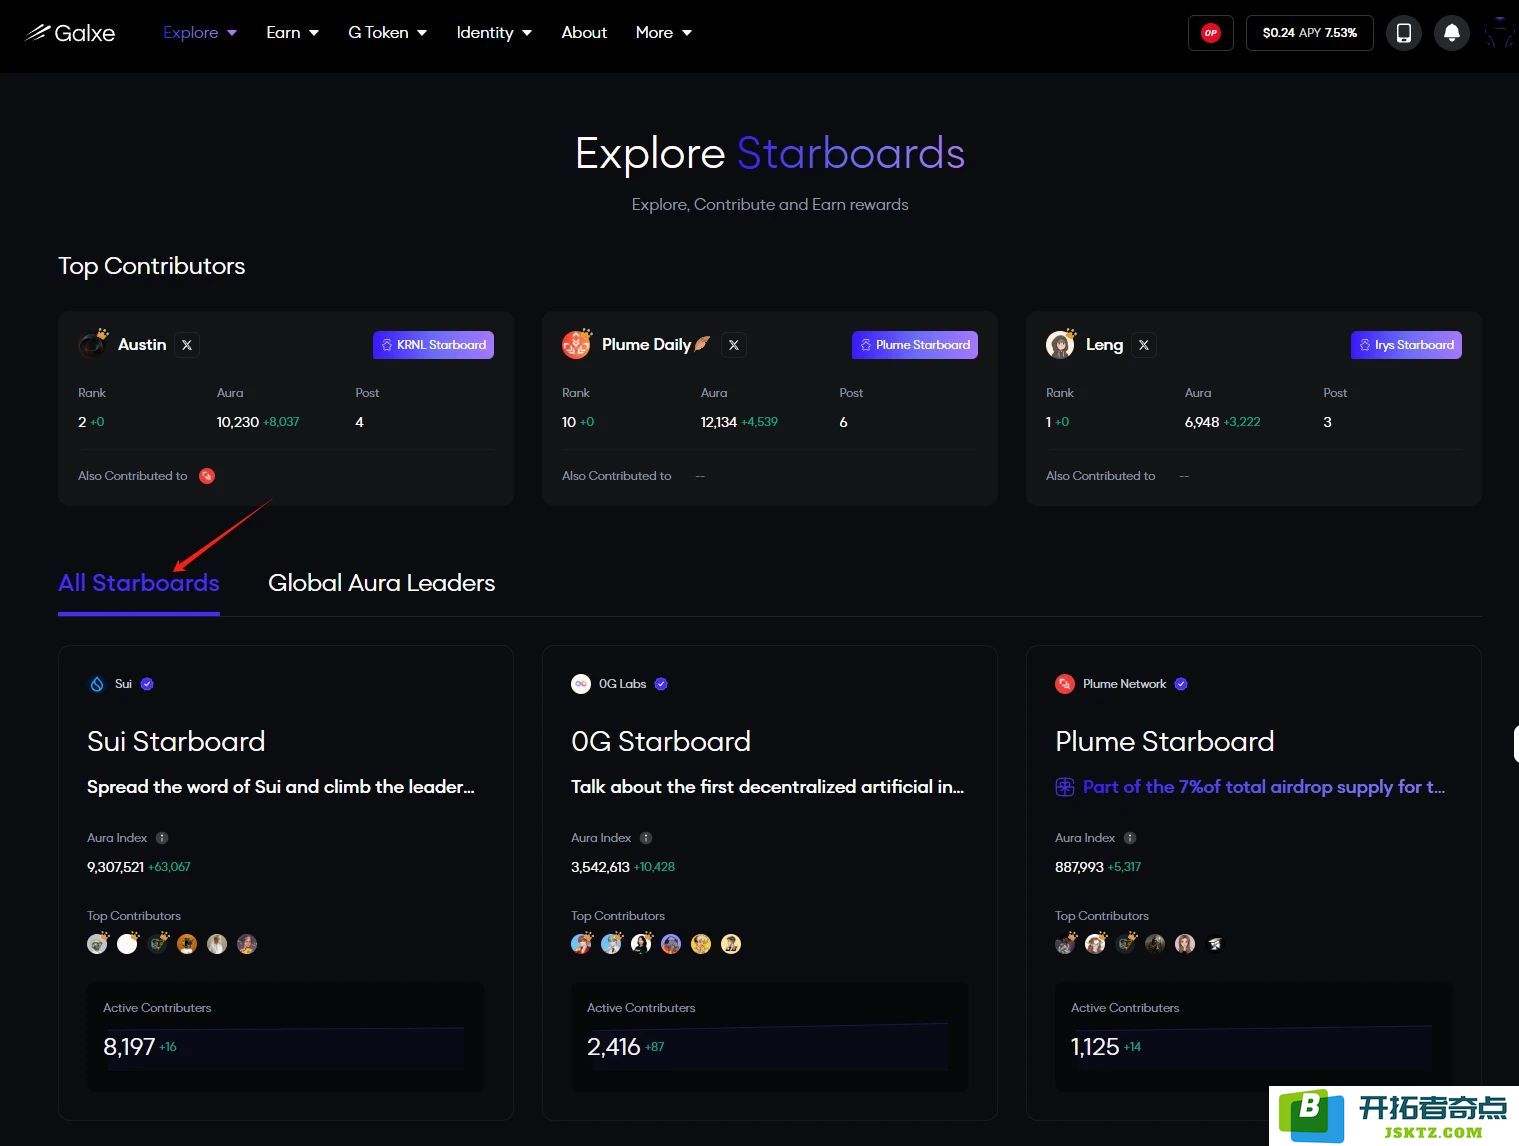Click first Sui top contributor avatar
This screenshot has width=1519, height=1146.
97,943
